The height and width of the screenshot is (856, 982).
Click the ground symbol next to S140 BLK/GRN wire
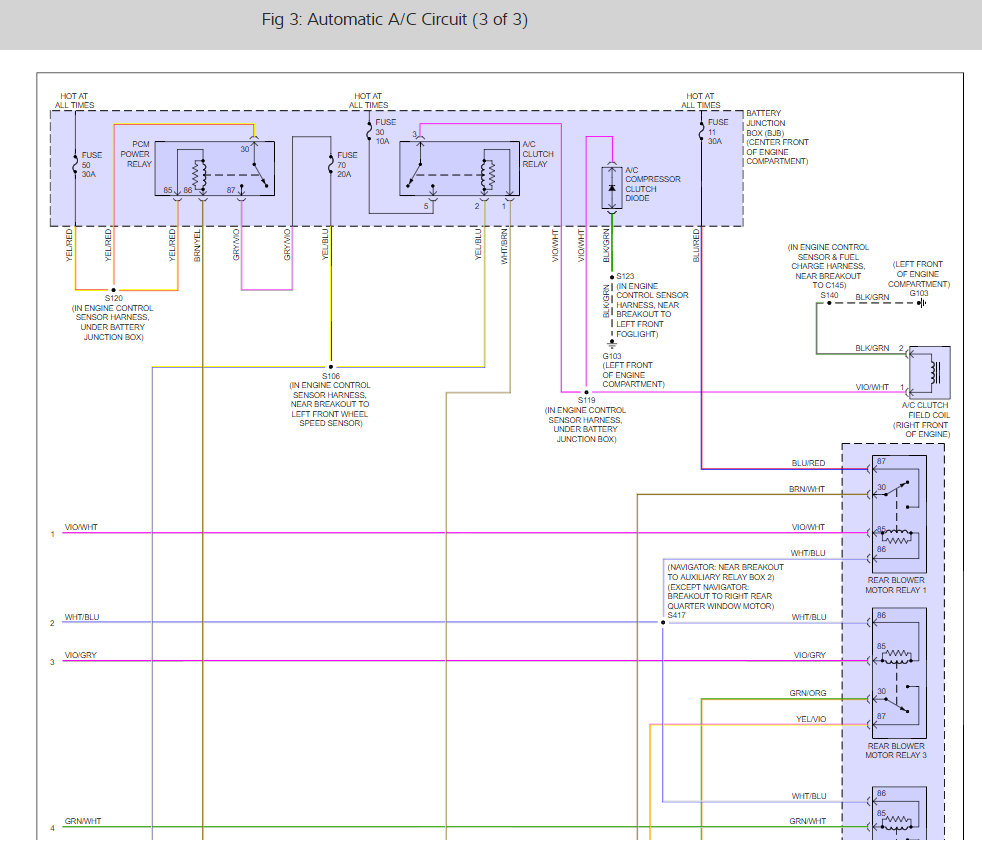coord(922,303)
